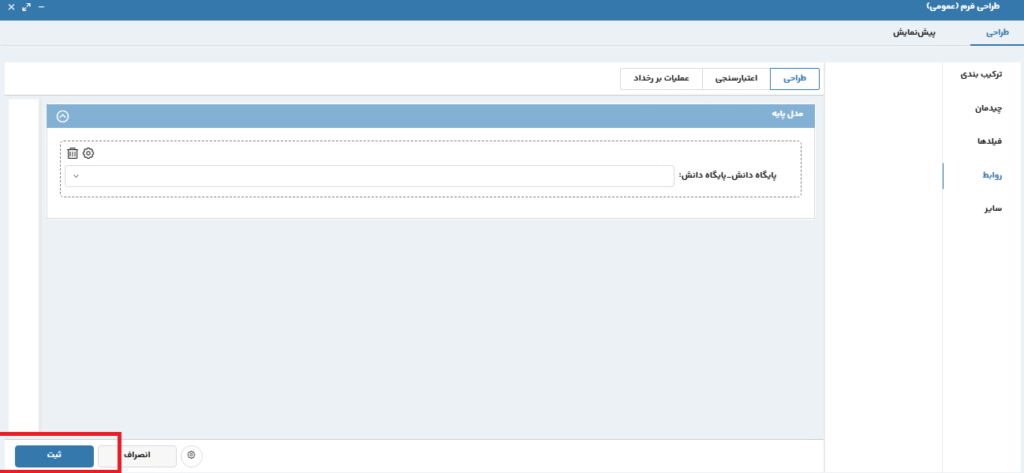Minimize the form designer dialog
This screenshot has width=1024, height=473.
pos(40,7)
